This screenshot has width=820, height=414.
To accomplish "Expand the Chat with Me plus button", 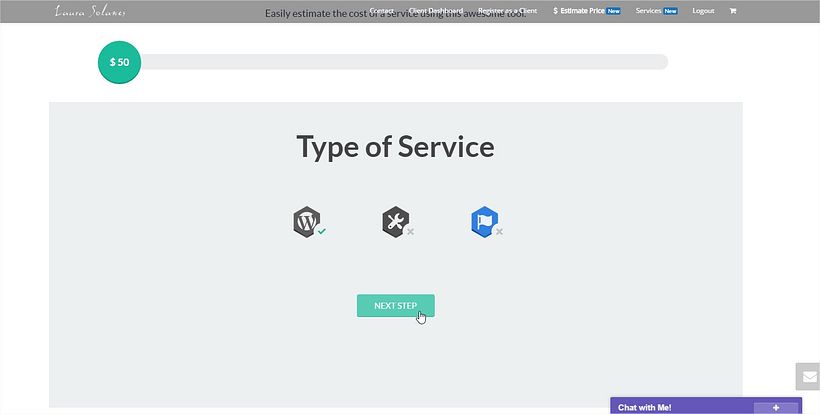I will point(776,408).
